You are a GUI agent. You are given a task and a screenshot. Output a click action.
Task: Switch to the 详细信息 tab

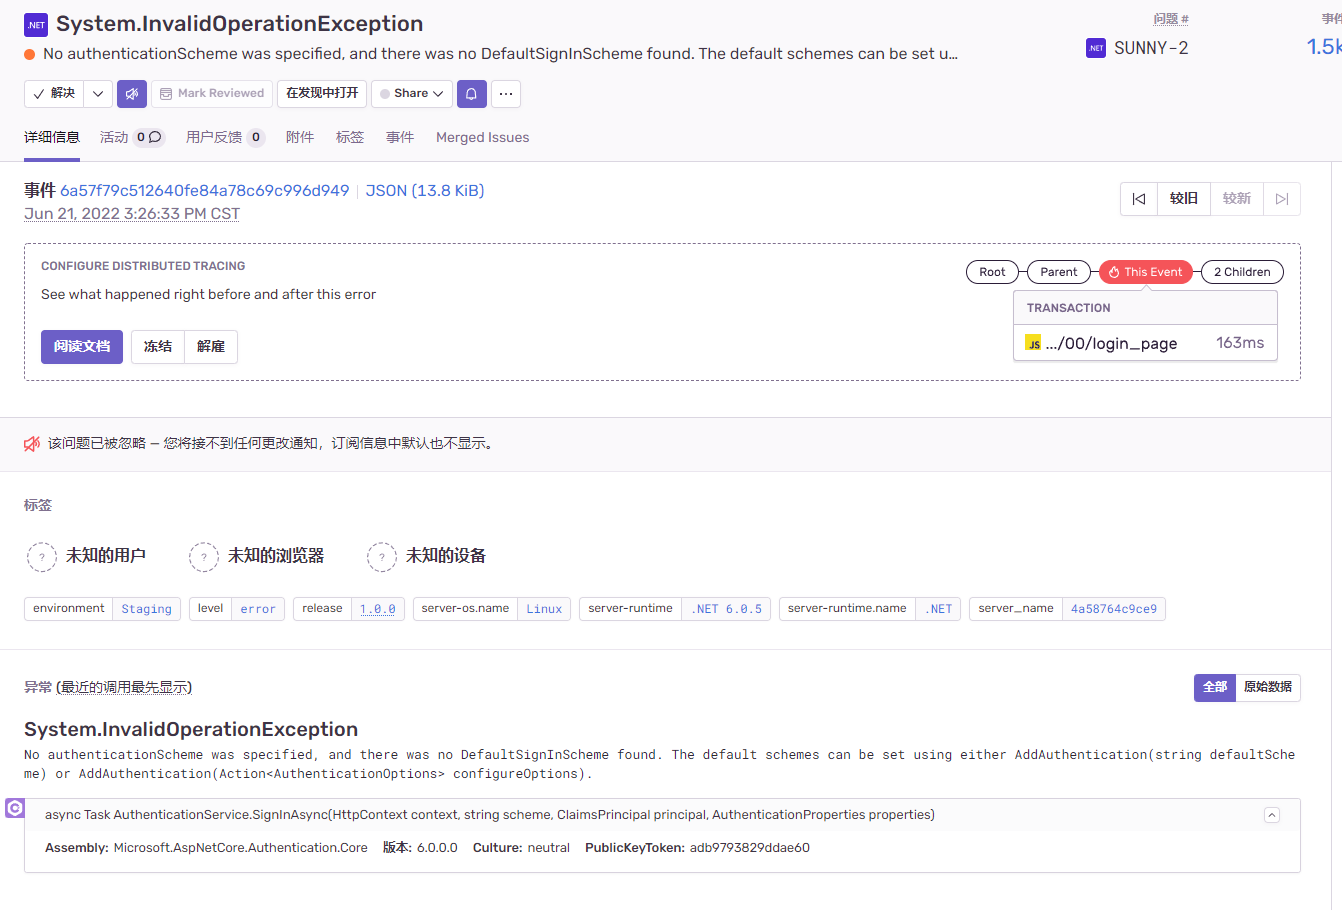(x=52, y=137)
